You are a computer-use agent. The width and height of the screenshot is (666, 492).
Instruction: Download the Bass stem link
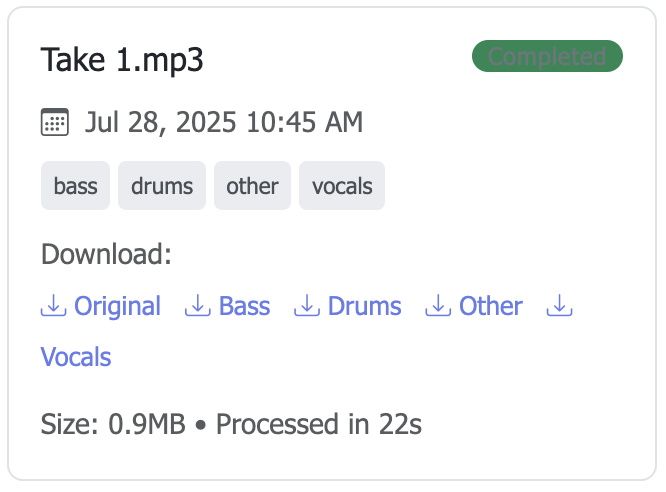tap(244, 306)
